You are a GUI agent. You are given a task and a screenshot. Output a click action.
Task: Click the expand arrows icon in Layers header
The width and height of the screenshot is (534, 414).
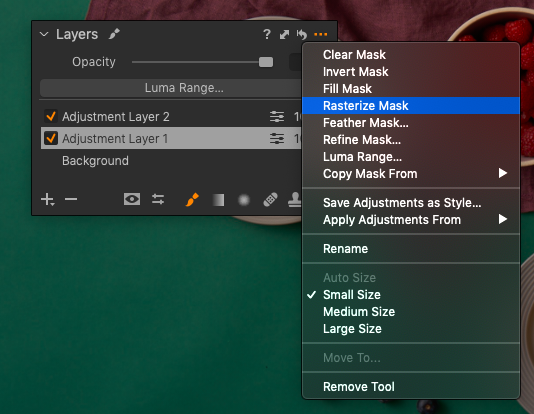284,34
